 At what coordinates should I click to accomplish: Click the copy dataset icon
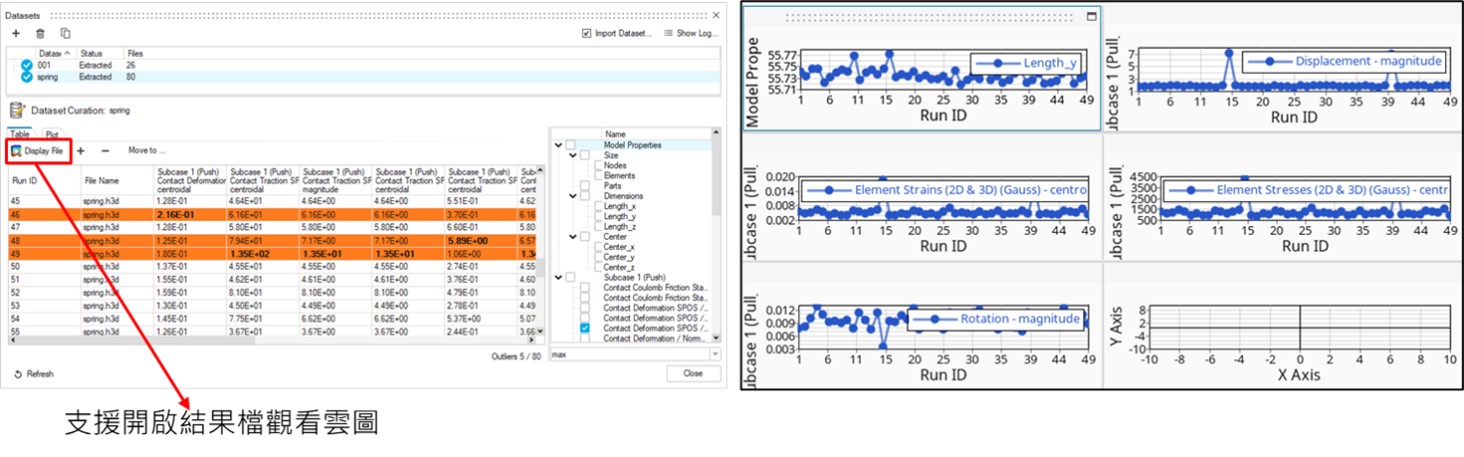click(x=65, y=33)
